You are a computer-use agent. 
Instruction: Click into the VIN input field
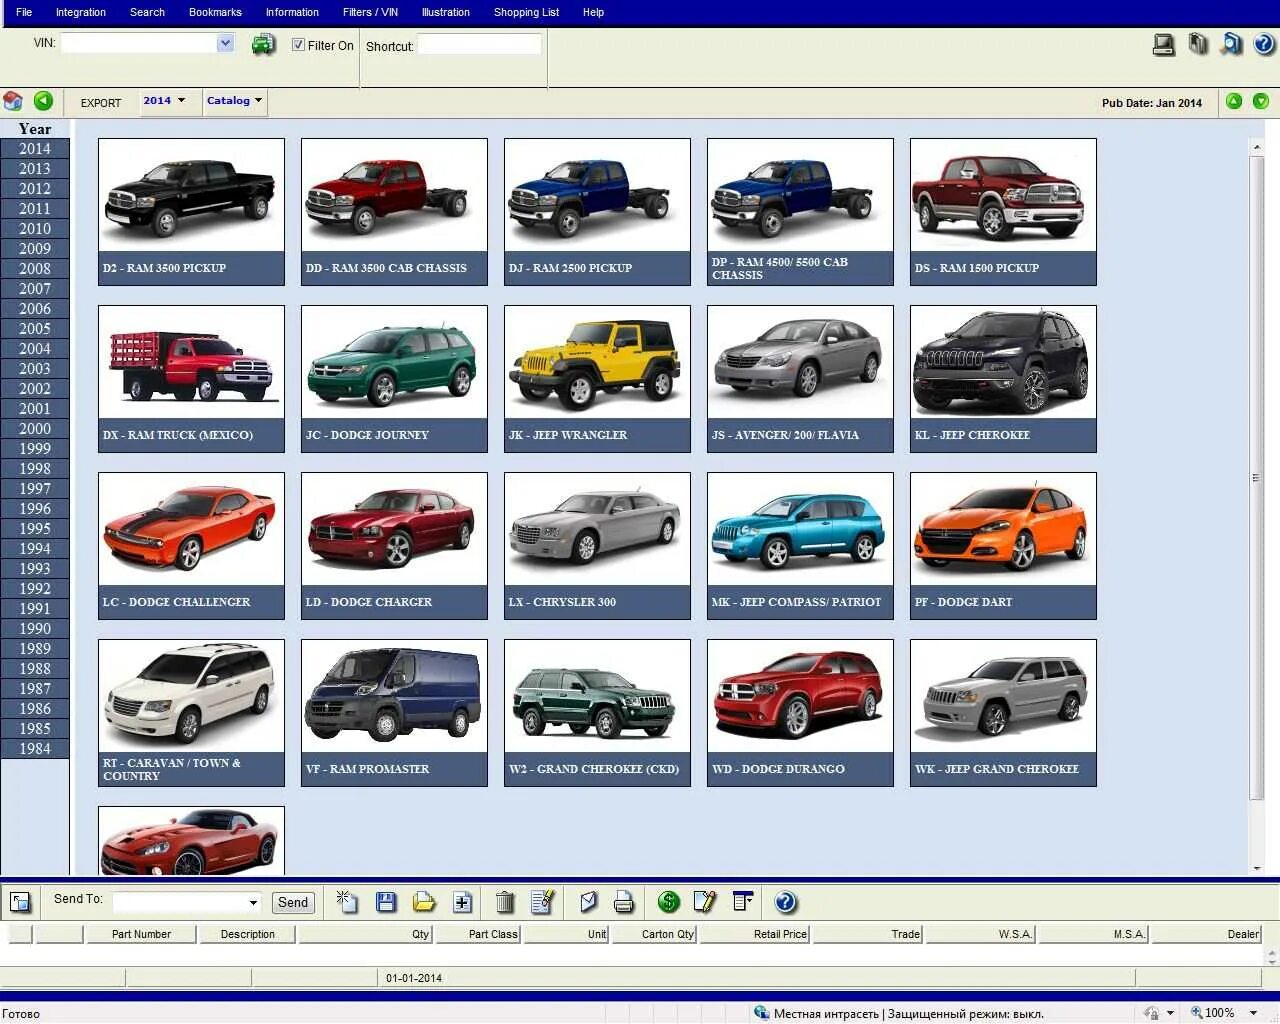139,43
